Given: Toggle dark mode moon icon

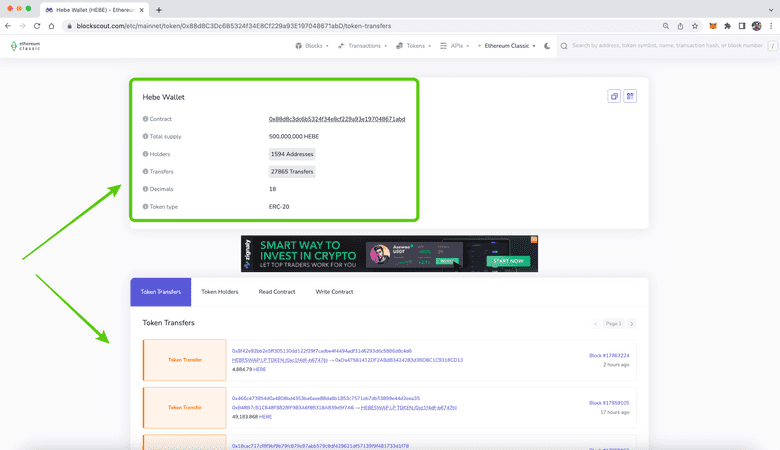Looking at the screenshot, I should click(547, 46).
